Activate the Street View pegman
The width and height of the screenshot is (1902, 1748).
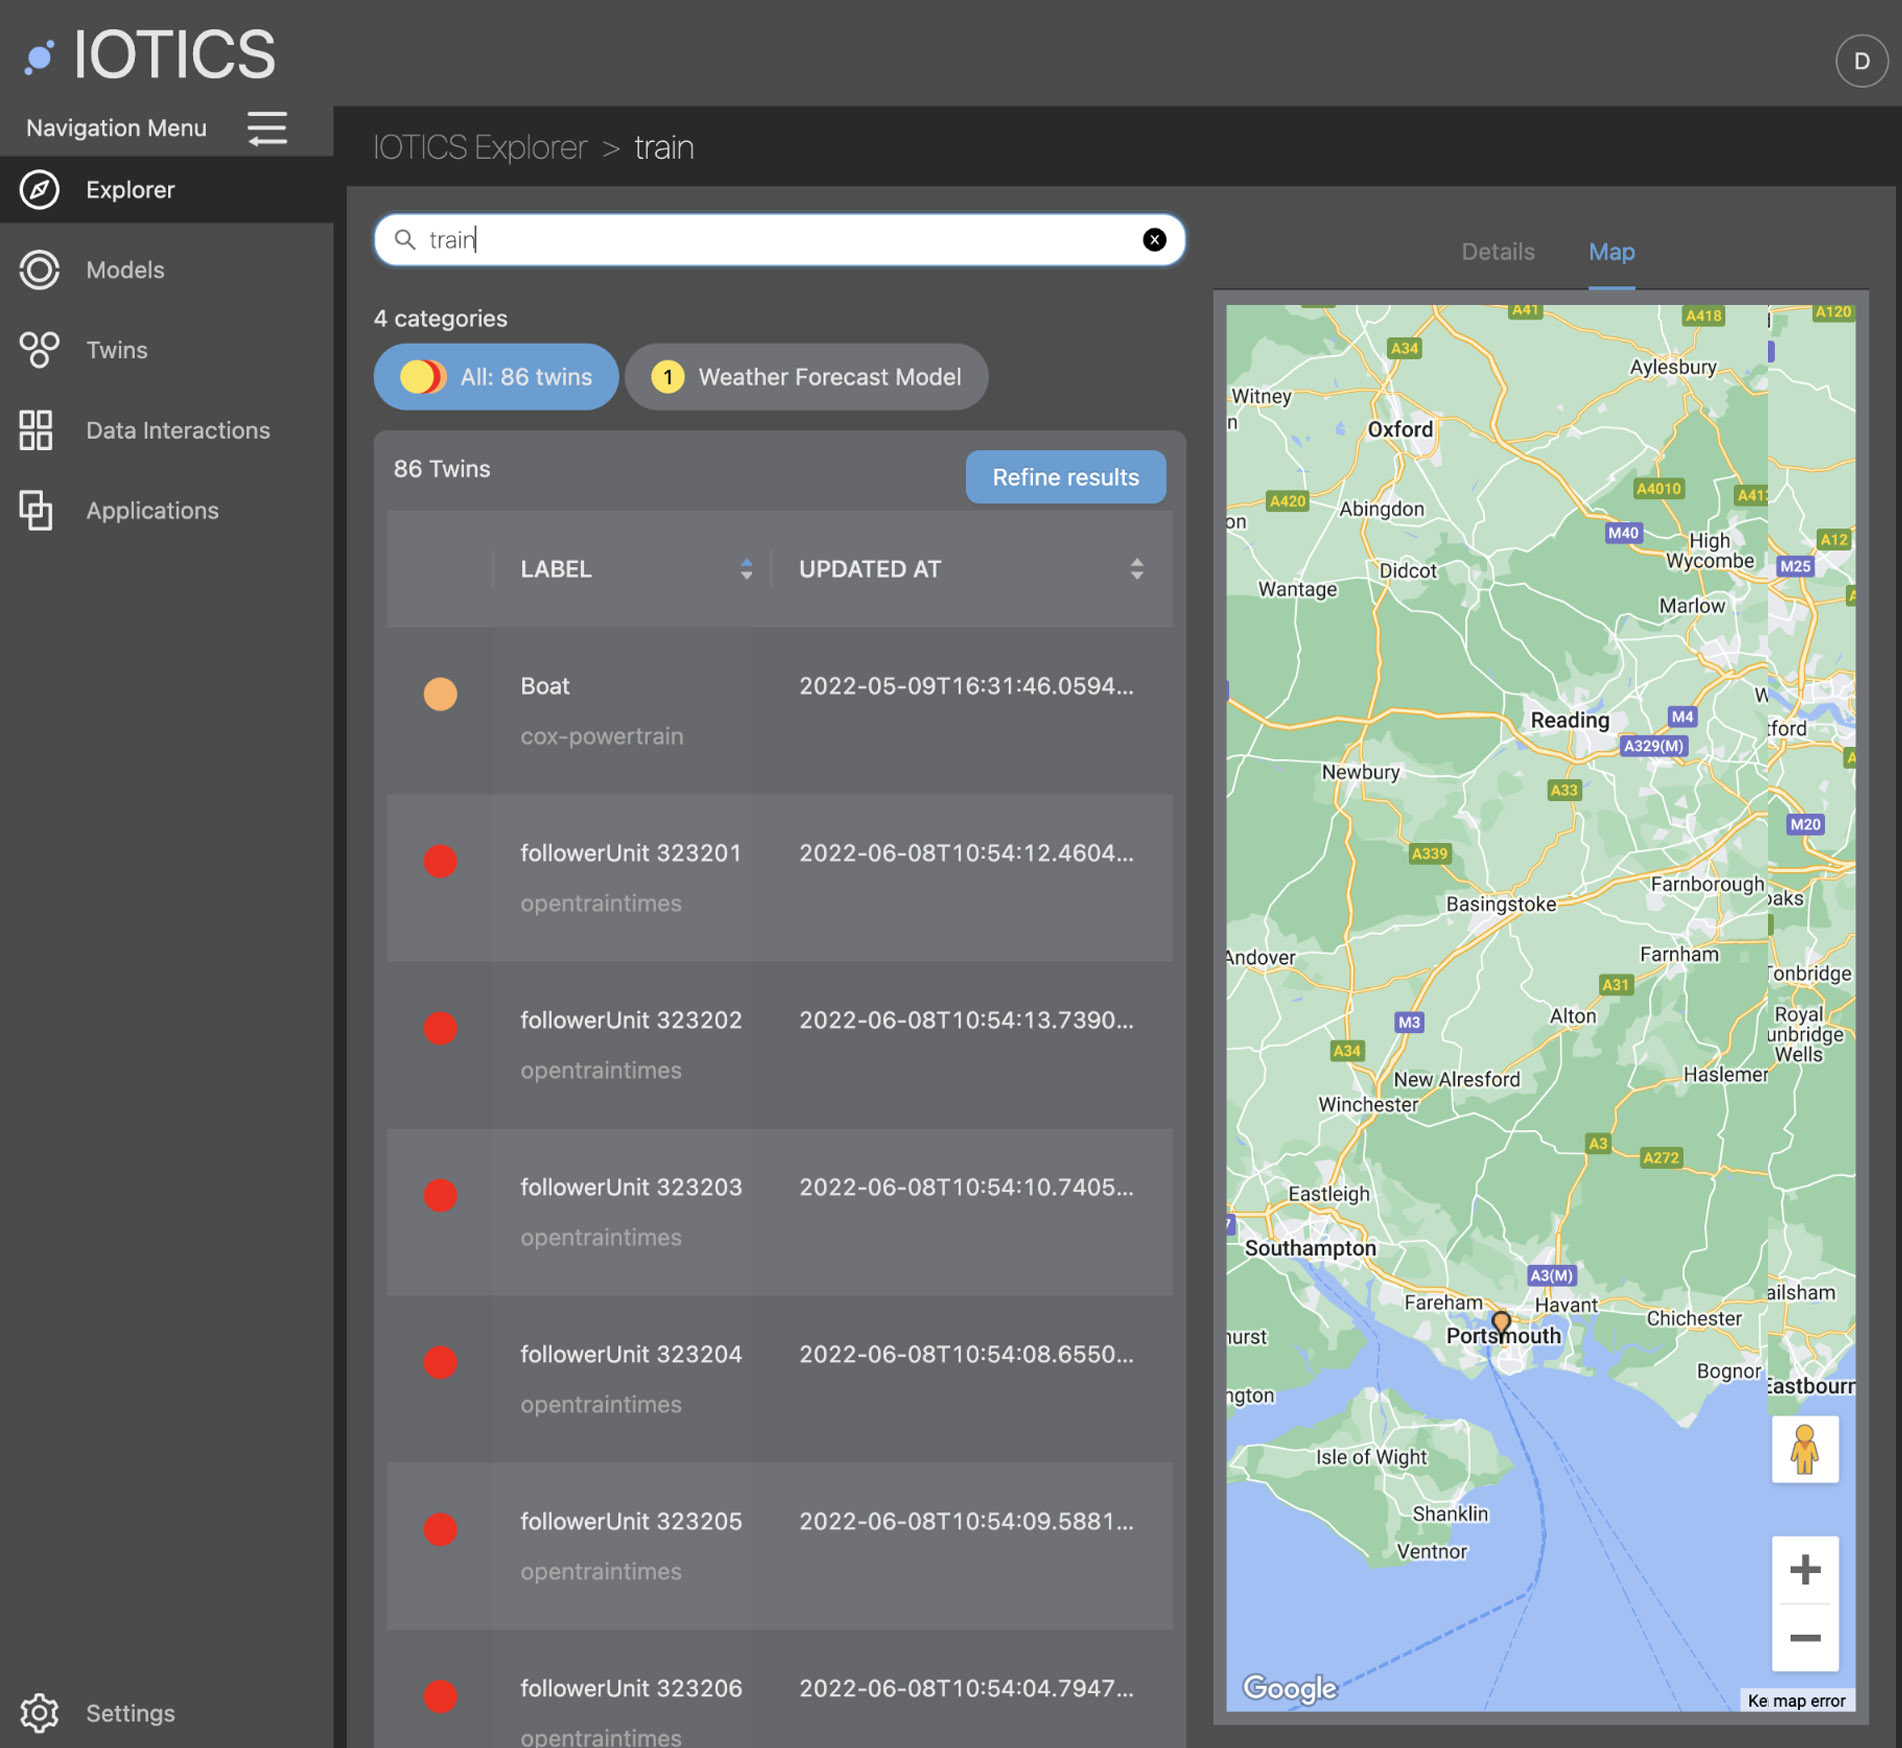point(1804,1450)
